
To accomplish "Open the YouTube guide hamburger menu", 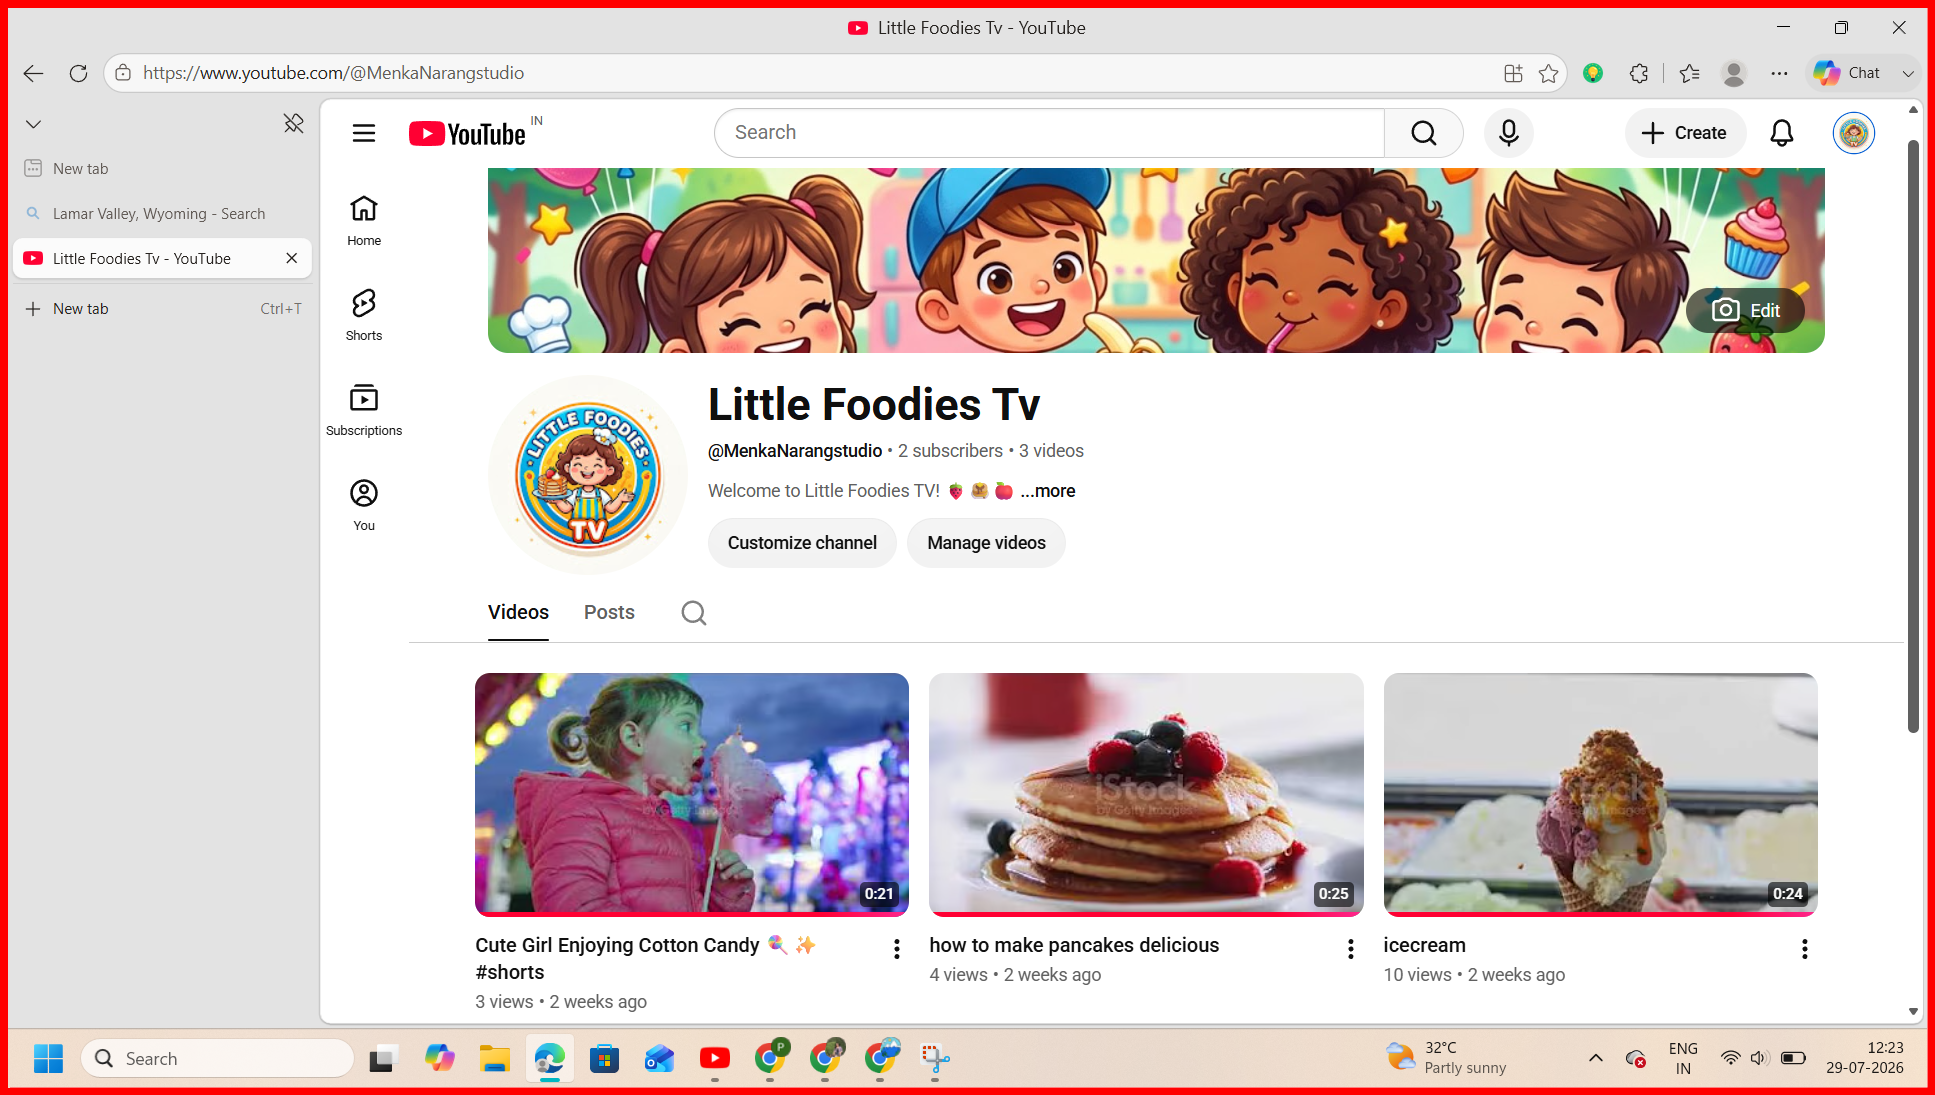I will (x=364, y=133).
